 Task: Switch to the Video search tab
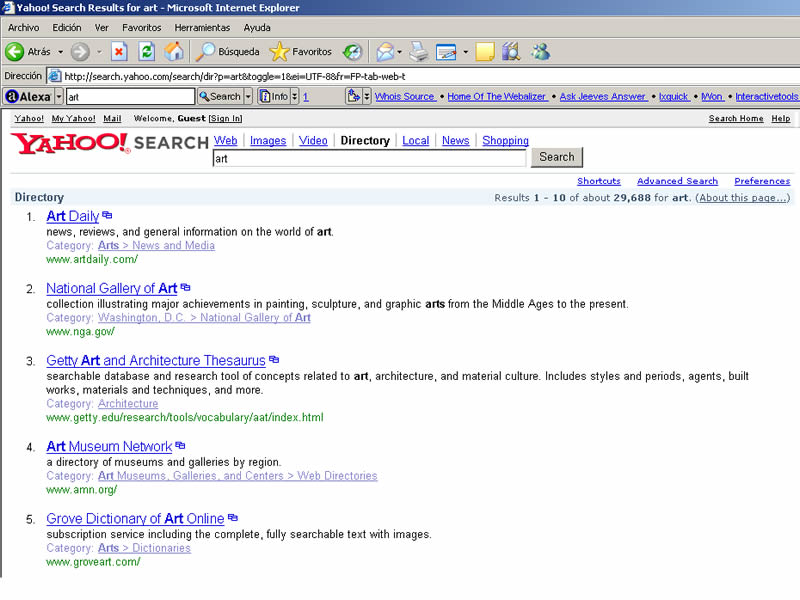click(313, 140)
